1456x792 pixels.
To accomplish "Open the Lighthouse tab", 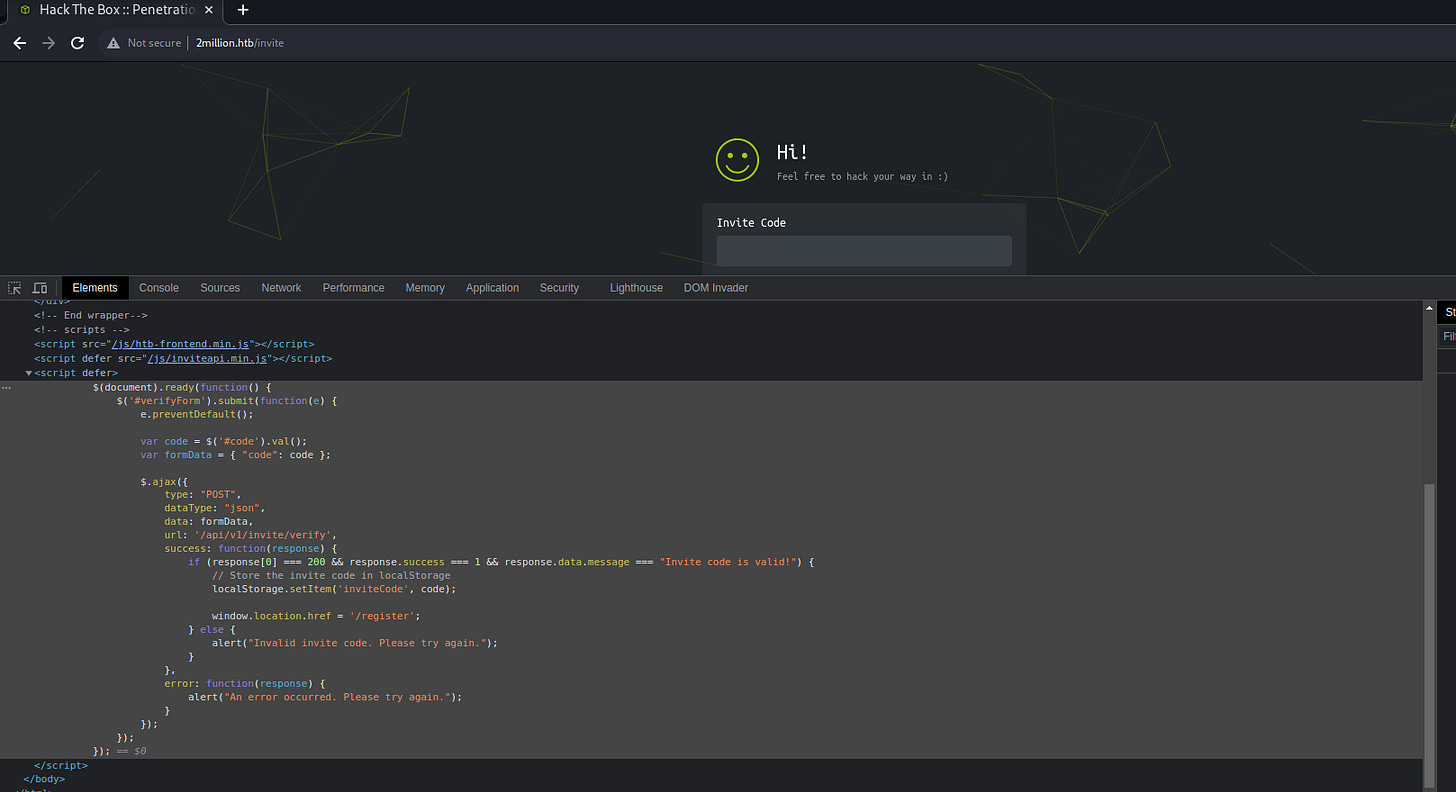I will (x=636, y=288).
